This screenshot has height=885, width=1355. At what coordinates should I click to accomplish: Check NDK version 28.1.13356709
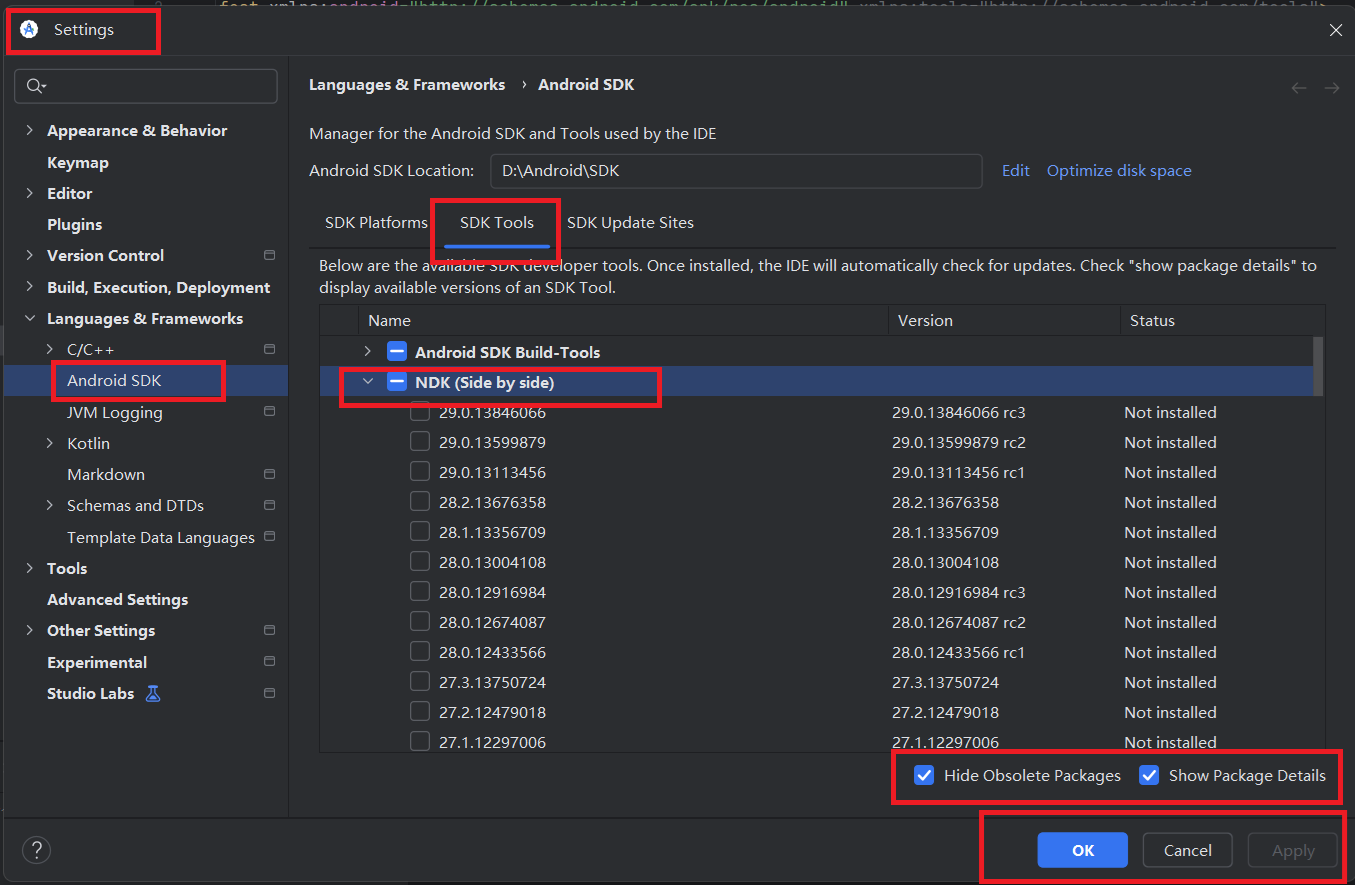tap(420, 532)
